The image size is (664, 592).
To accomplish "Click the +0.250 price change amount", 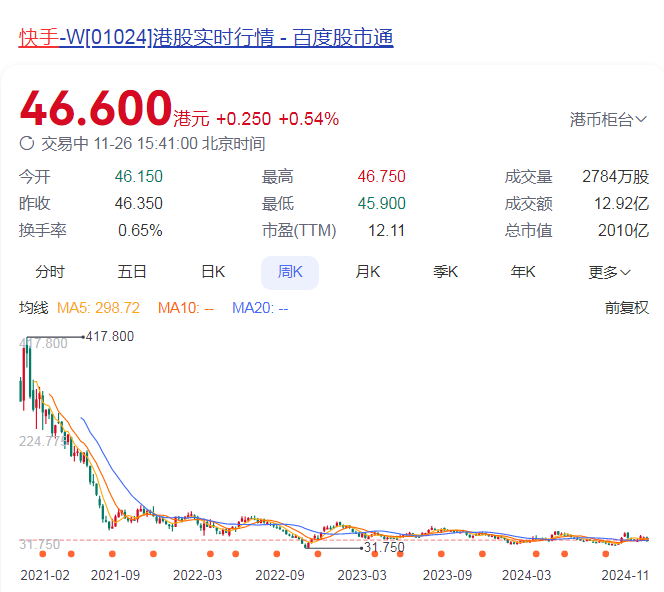I will (x=243, y=119).
